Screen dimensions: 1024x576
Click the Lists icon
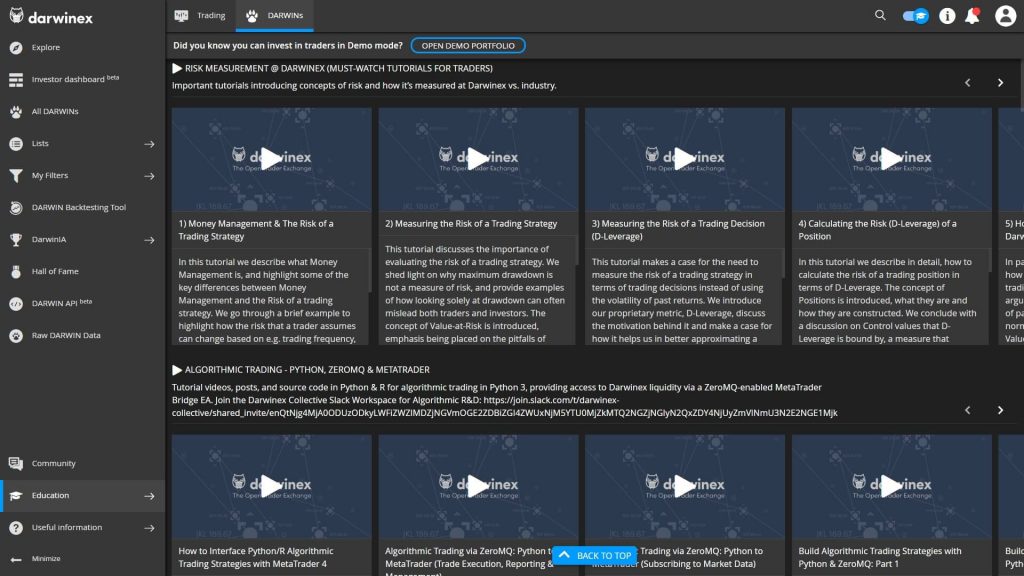point(16,144)
